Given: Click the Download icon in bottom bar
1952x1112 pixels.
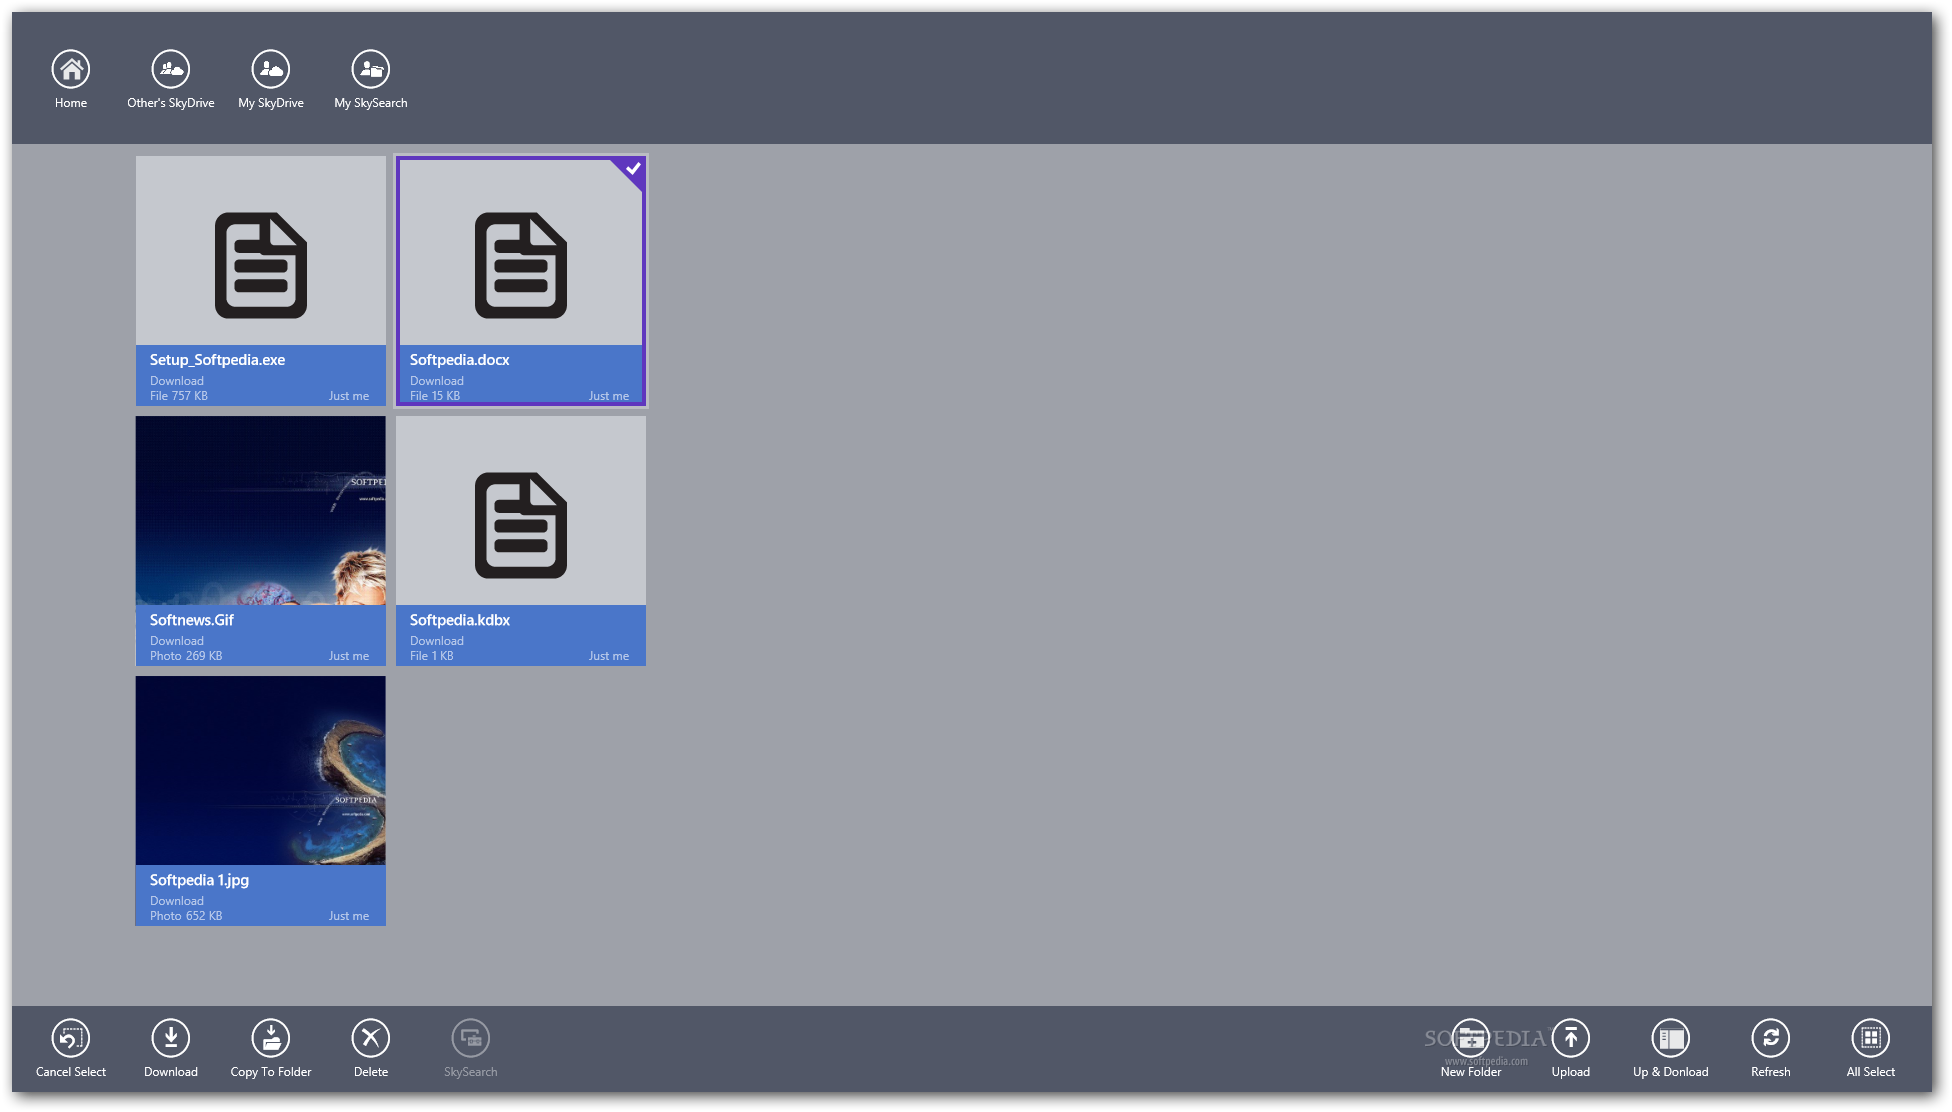Looking at the screenshot, I should 171,1038.
